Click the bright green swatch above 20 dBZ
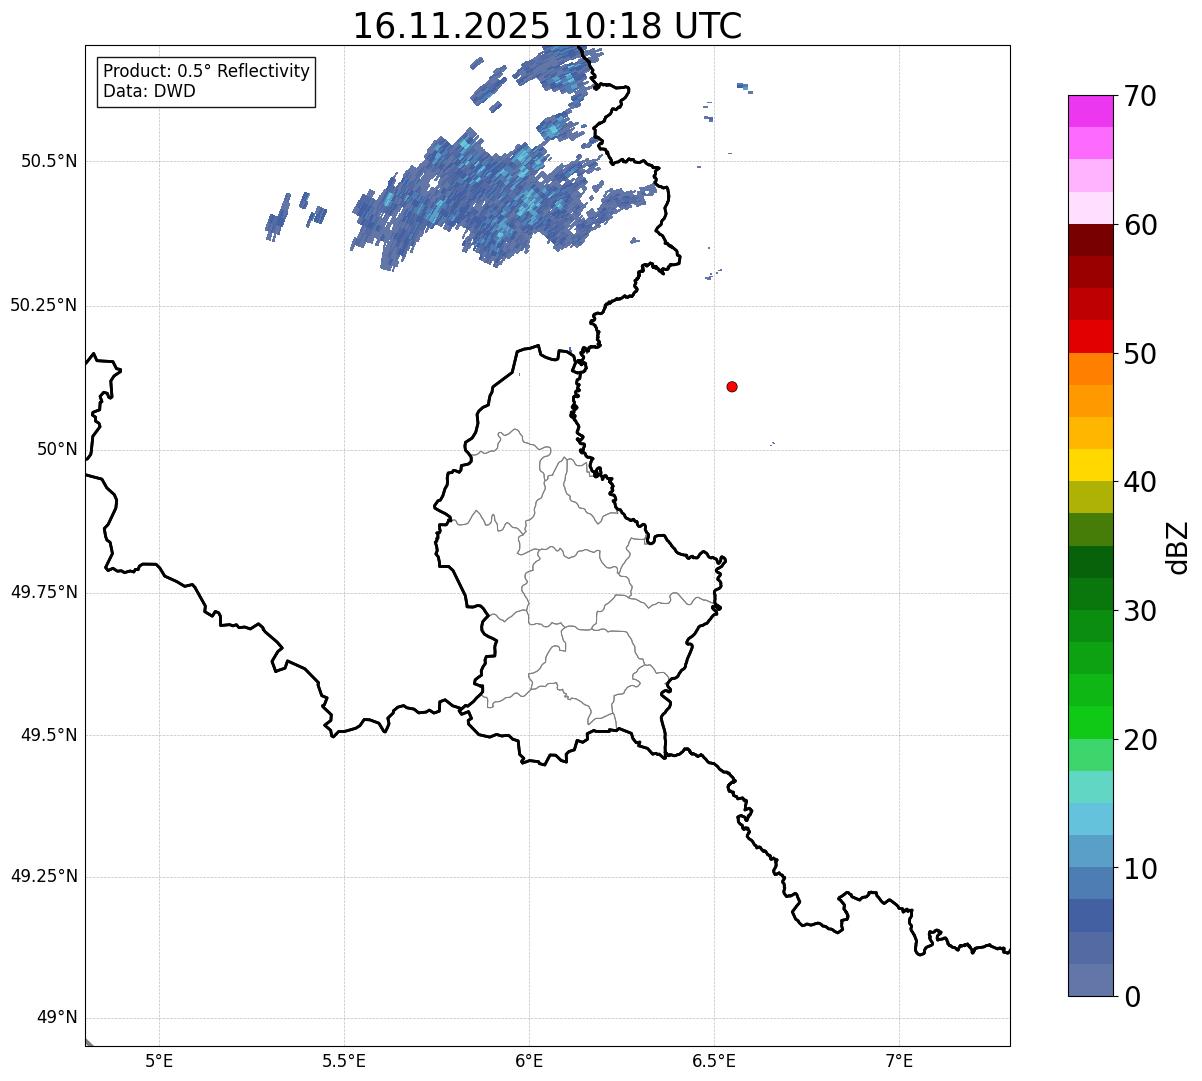This screenshot has height=1081, width=1202. tap(1090, 722)
